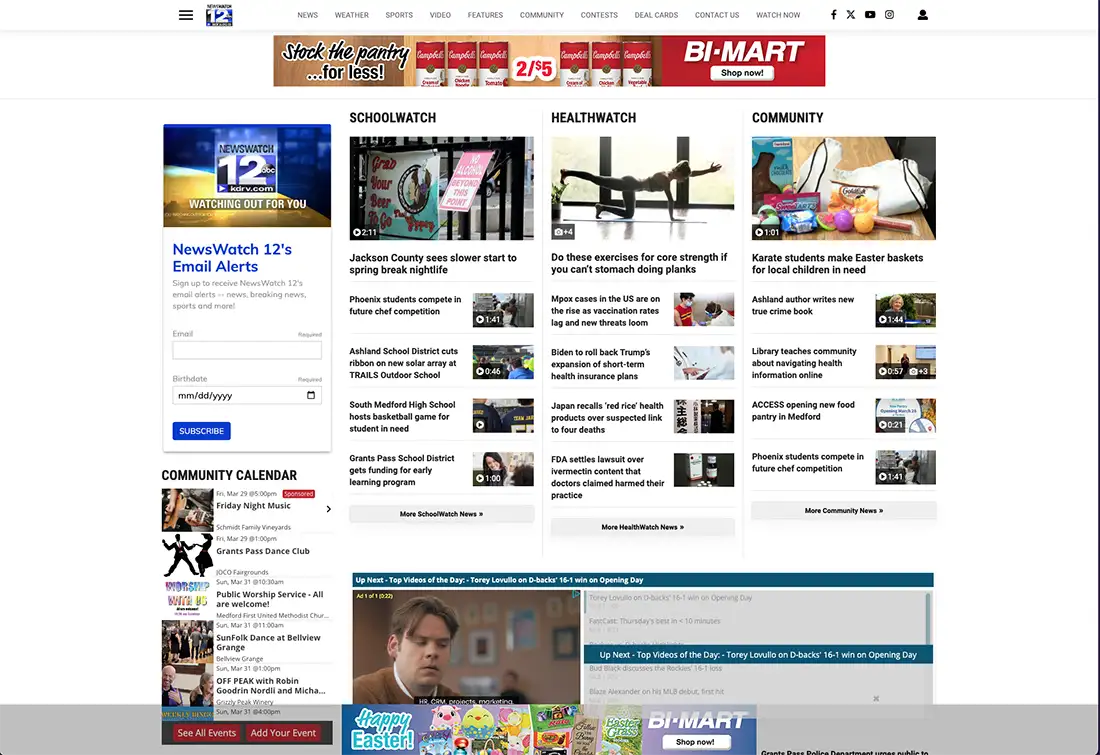
Task: Open the Weather menu
Action: point(351,15)
